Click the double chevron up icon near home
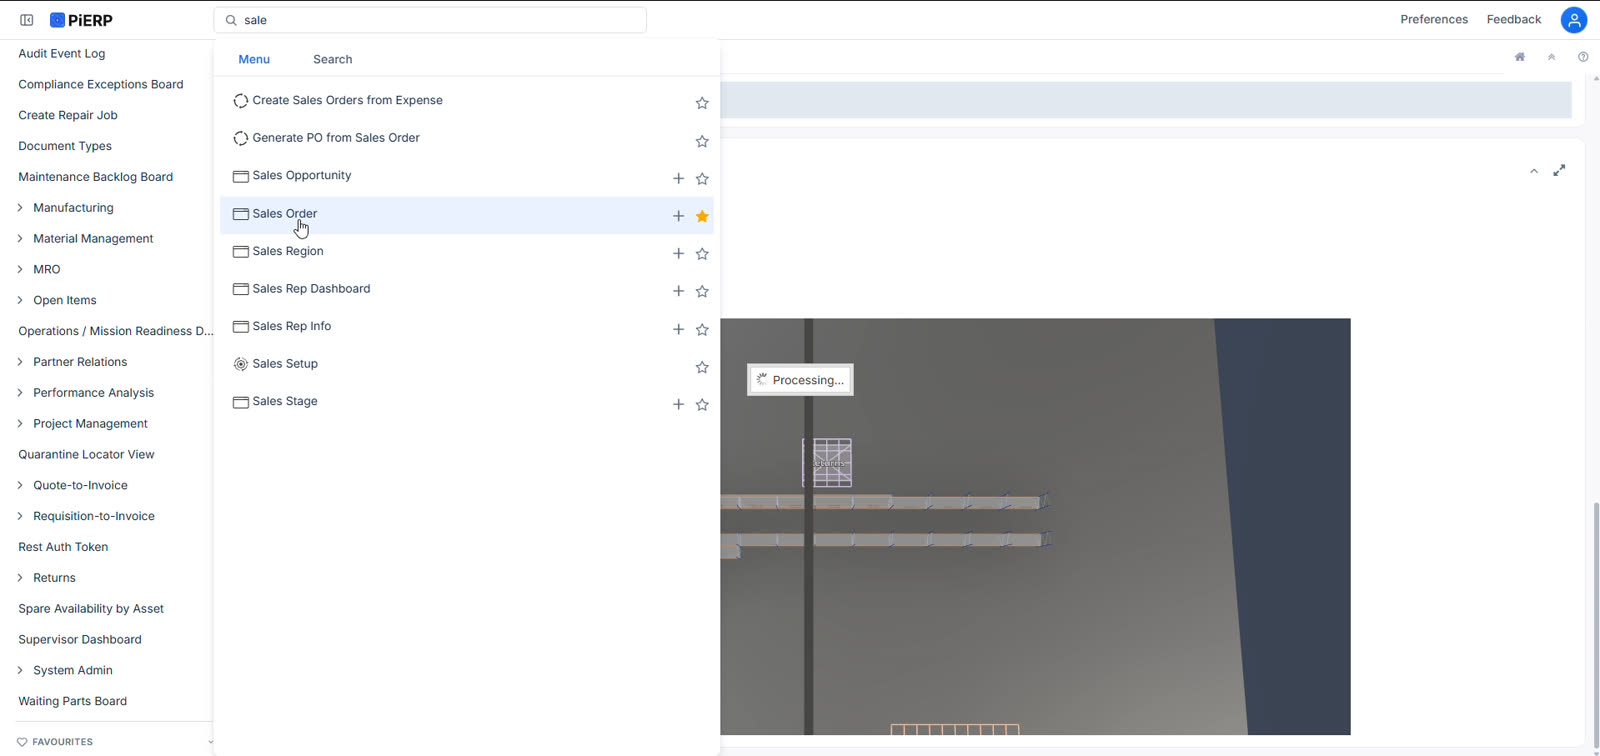 1552,57
